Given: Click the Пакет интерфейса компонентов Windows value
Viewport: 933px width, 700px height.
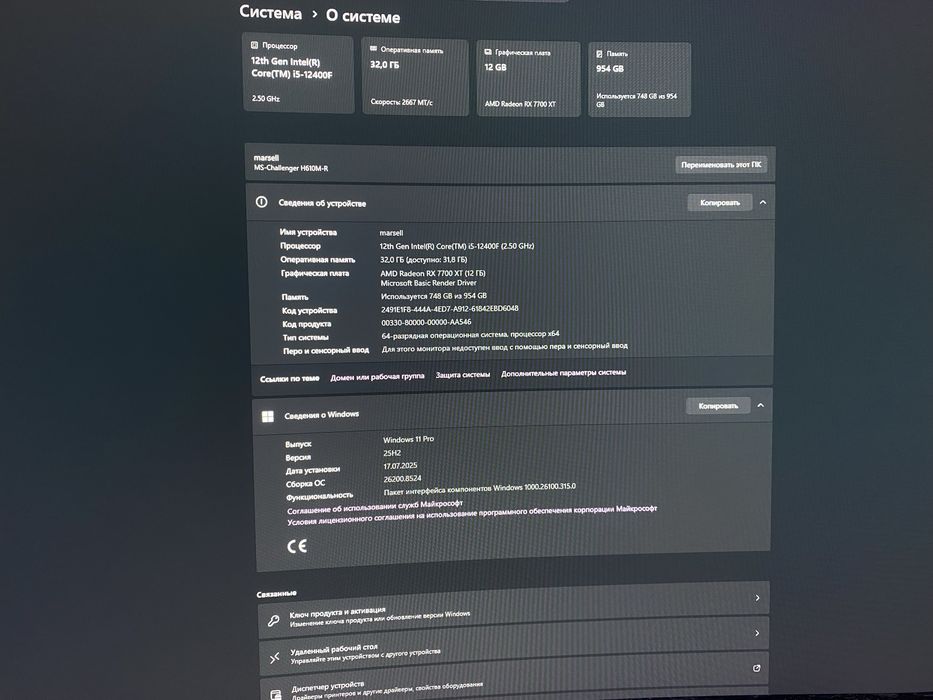Looking at the screenshot, I should pyautogui.click(x=480, y=489).
